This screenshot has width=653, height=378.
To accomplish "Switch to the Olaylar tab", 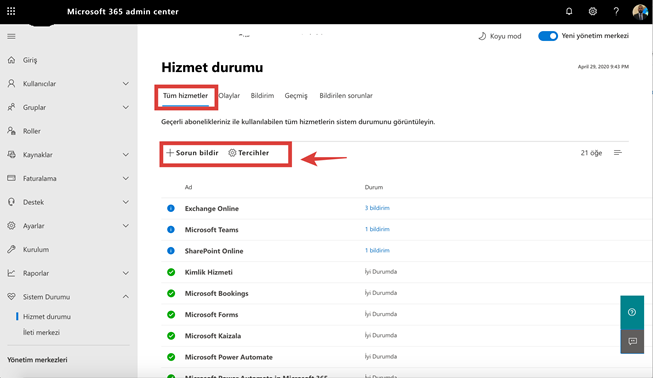I will (x=229, y=96).
